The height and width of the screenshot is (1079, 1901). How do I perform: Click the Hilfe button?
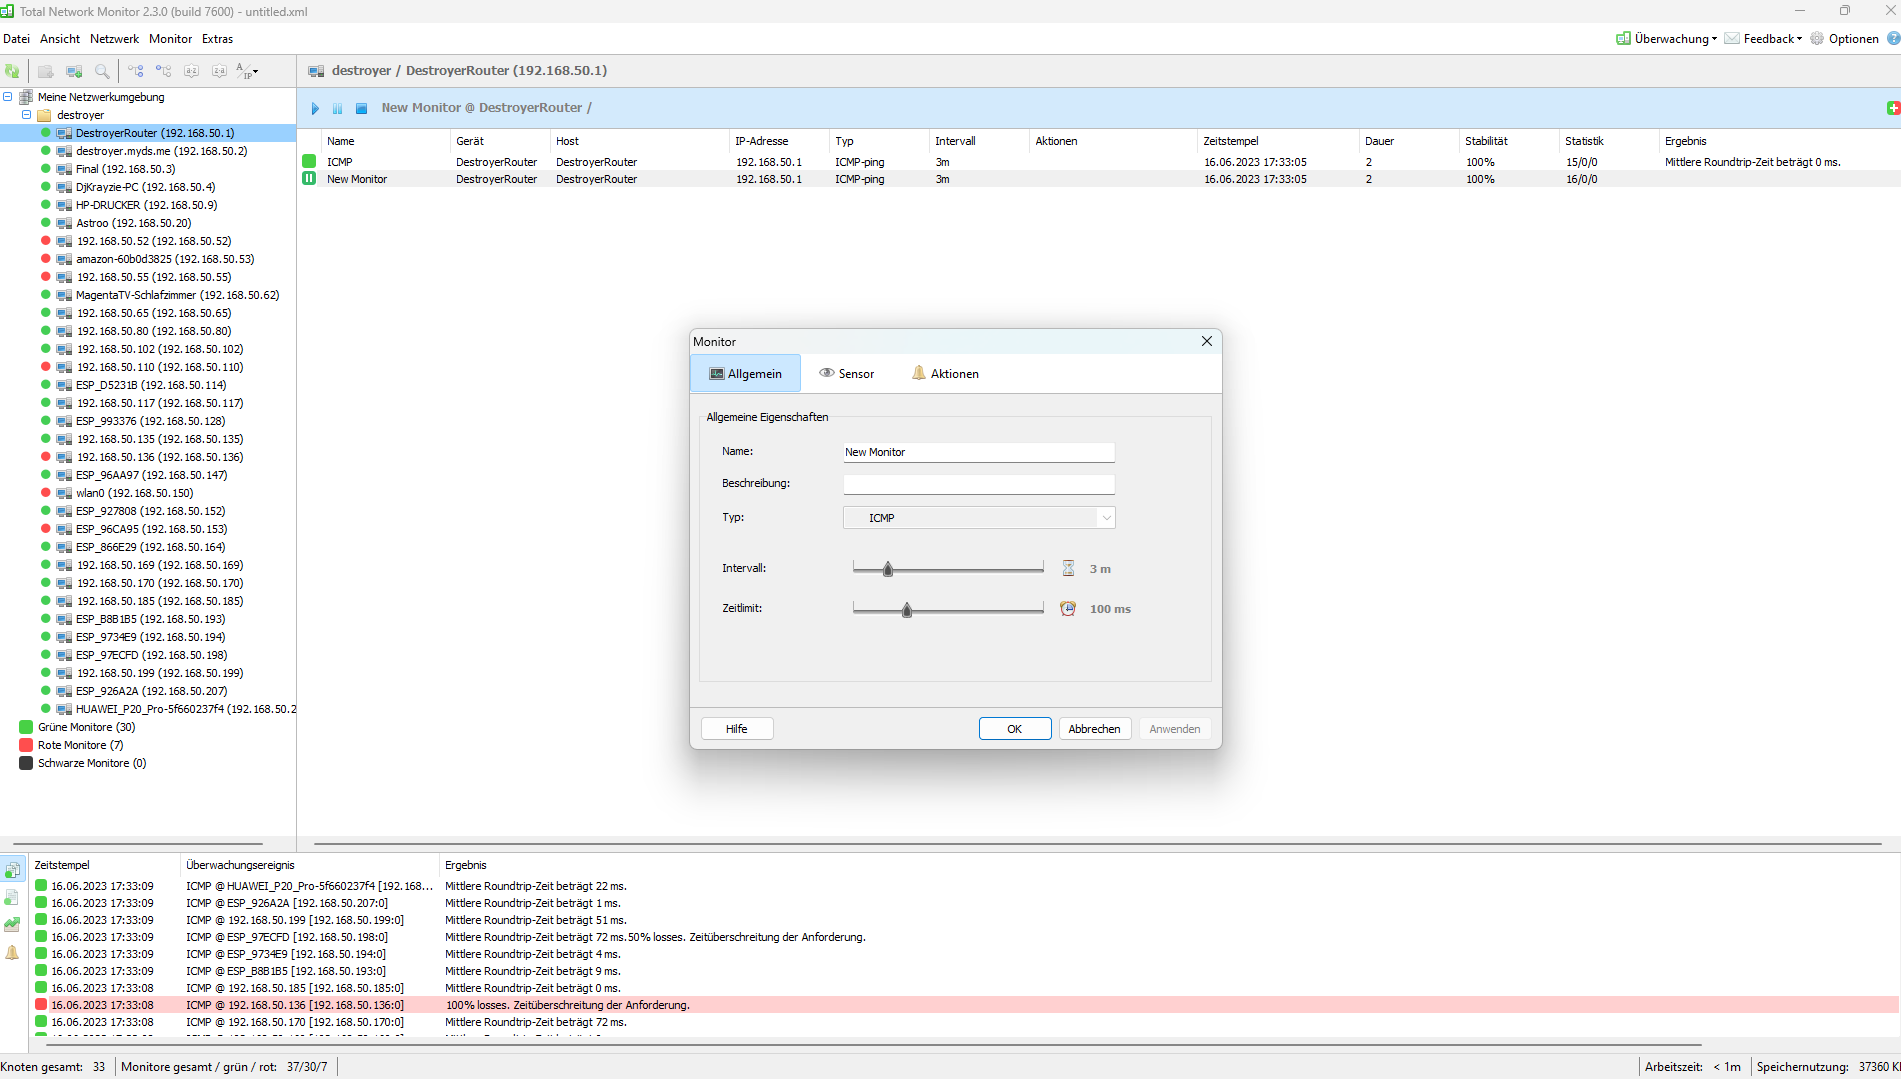737,729
